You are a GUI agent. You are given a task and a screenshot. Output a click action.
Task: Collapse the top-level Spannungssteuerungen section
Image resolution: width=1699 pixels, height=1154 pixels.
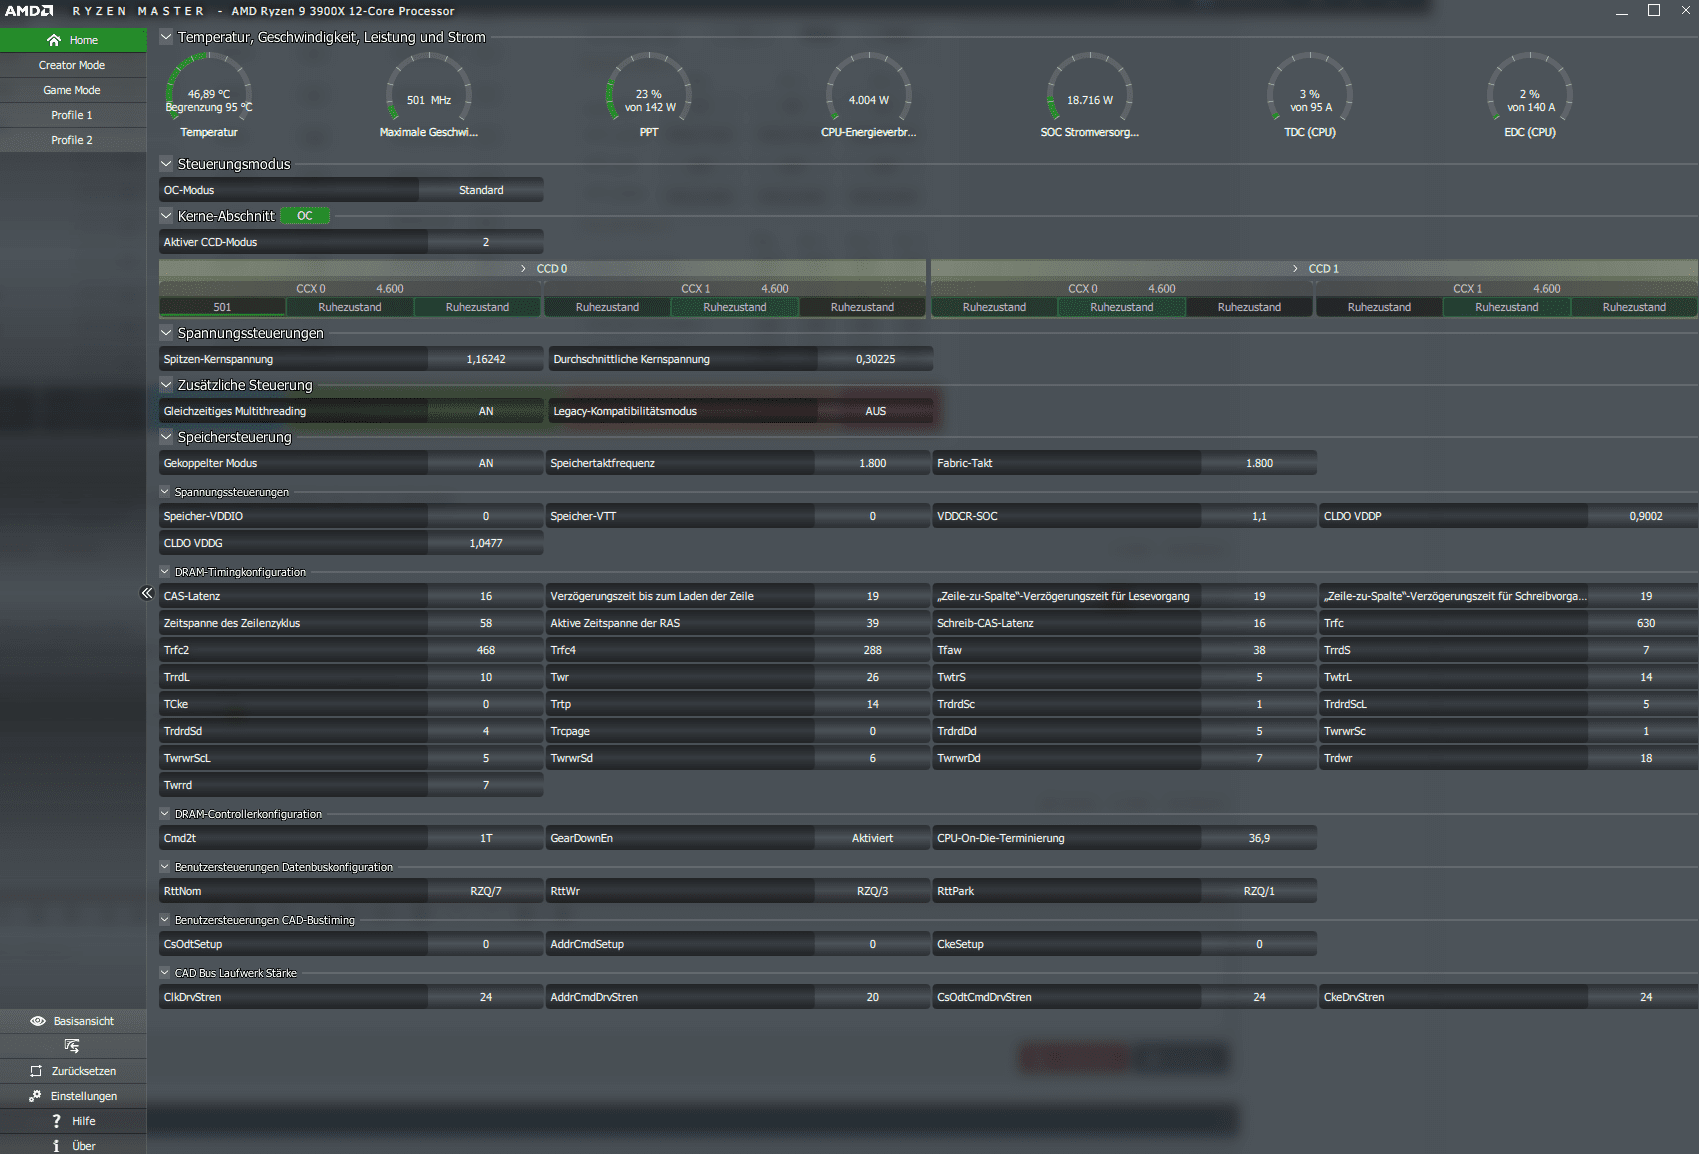coord(166,332)
